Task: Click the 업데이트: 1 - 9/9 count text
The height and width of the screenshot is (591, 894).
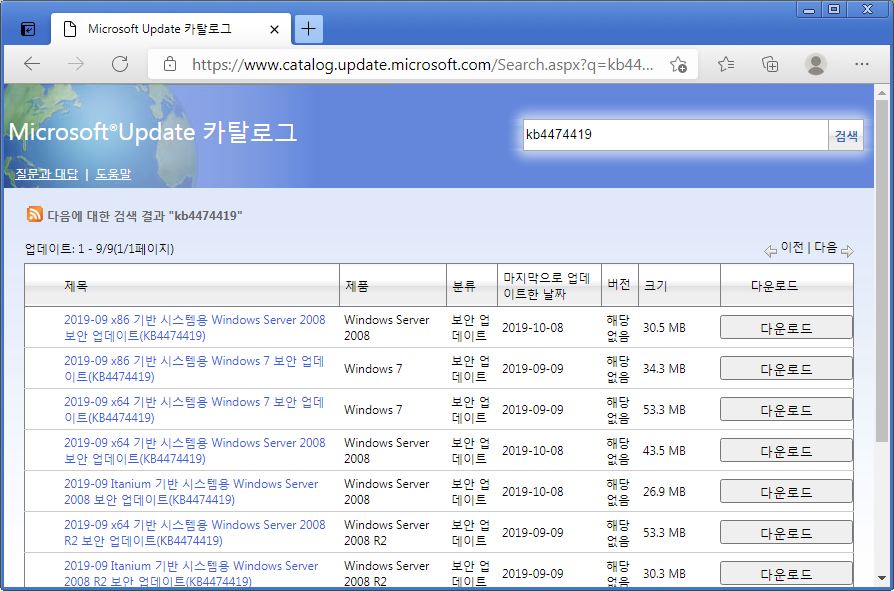Action: coord(99,249)
